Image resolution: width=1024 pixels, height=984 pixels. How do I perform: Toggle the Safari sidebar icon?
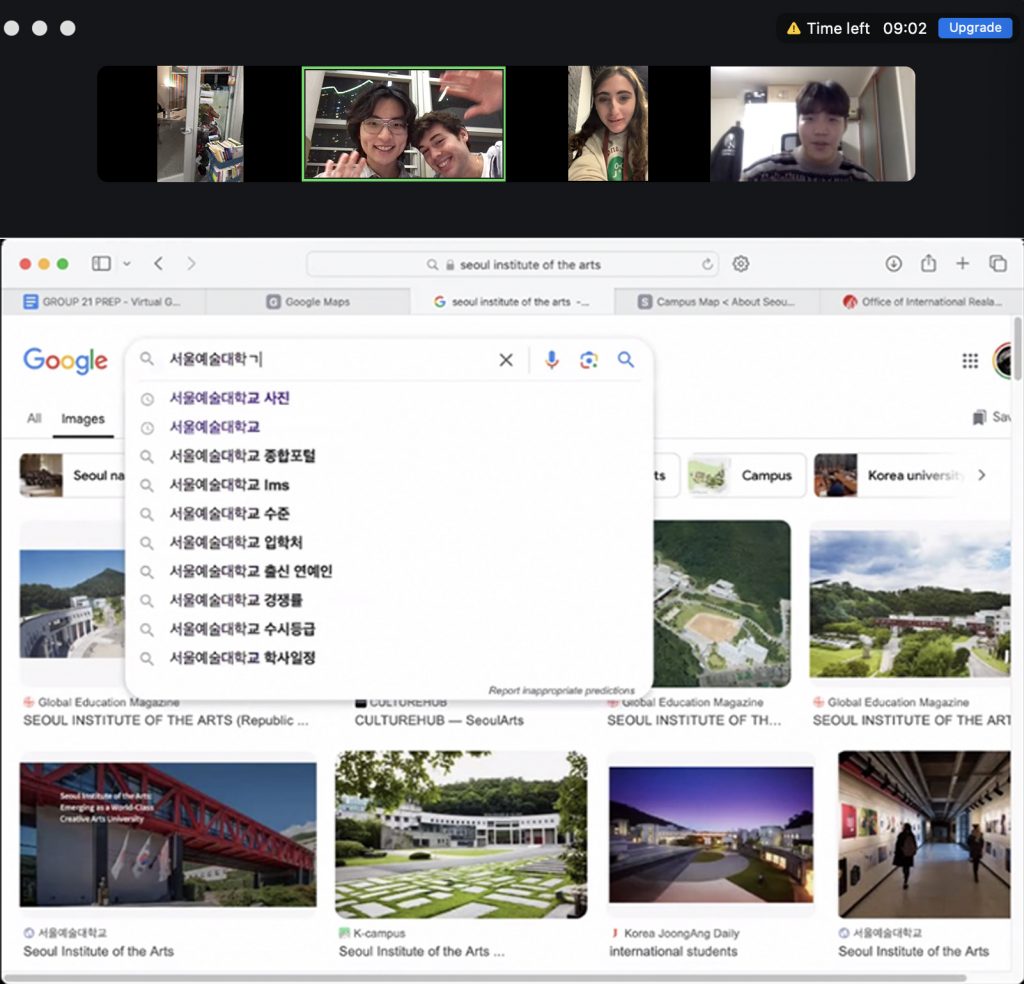[101, 263]
